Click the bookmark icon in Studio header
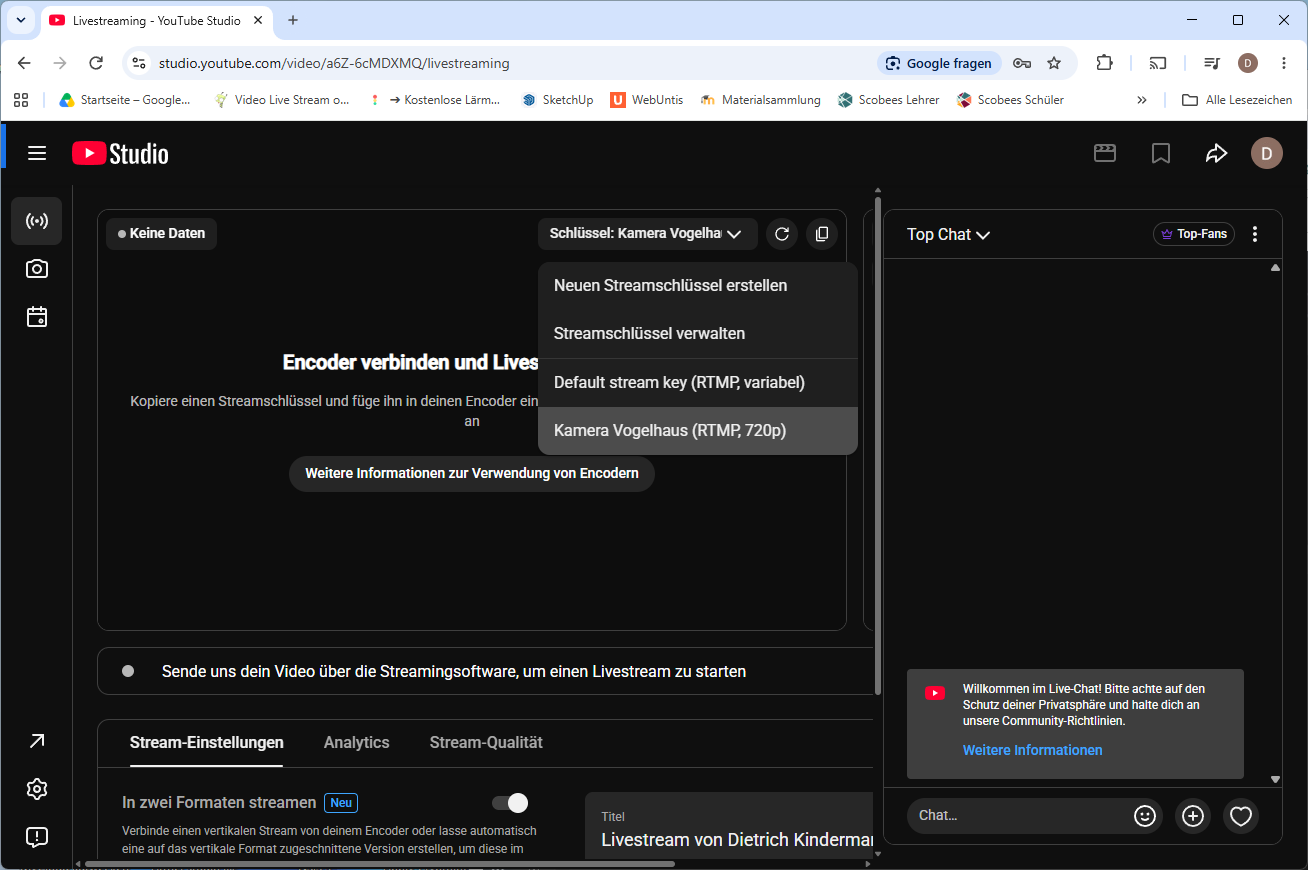Image resolution: width=1308 pixels, height=870 pixels. (1161, 153)
